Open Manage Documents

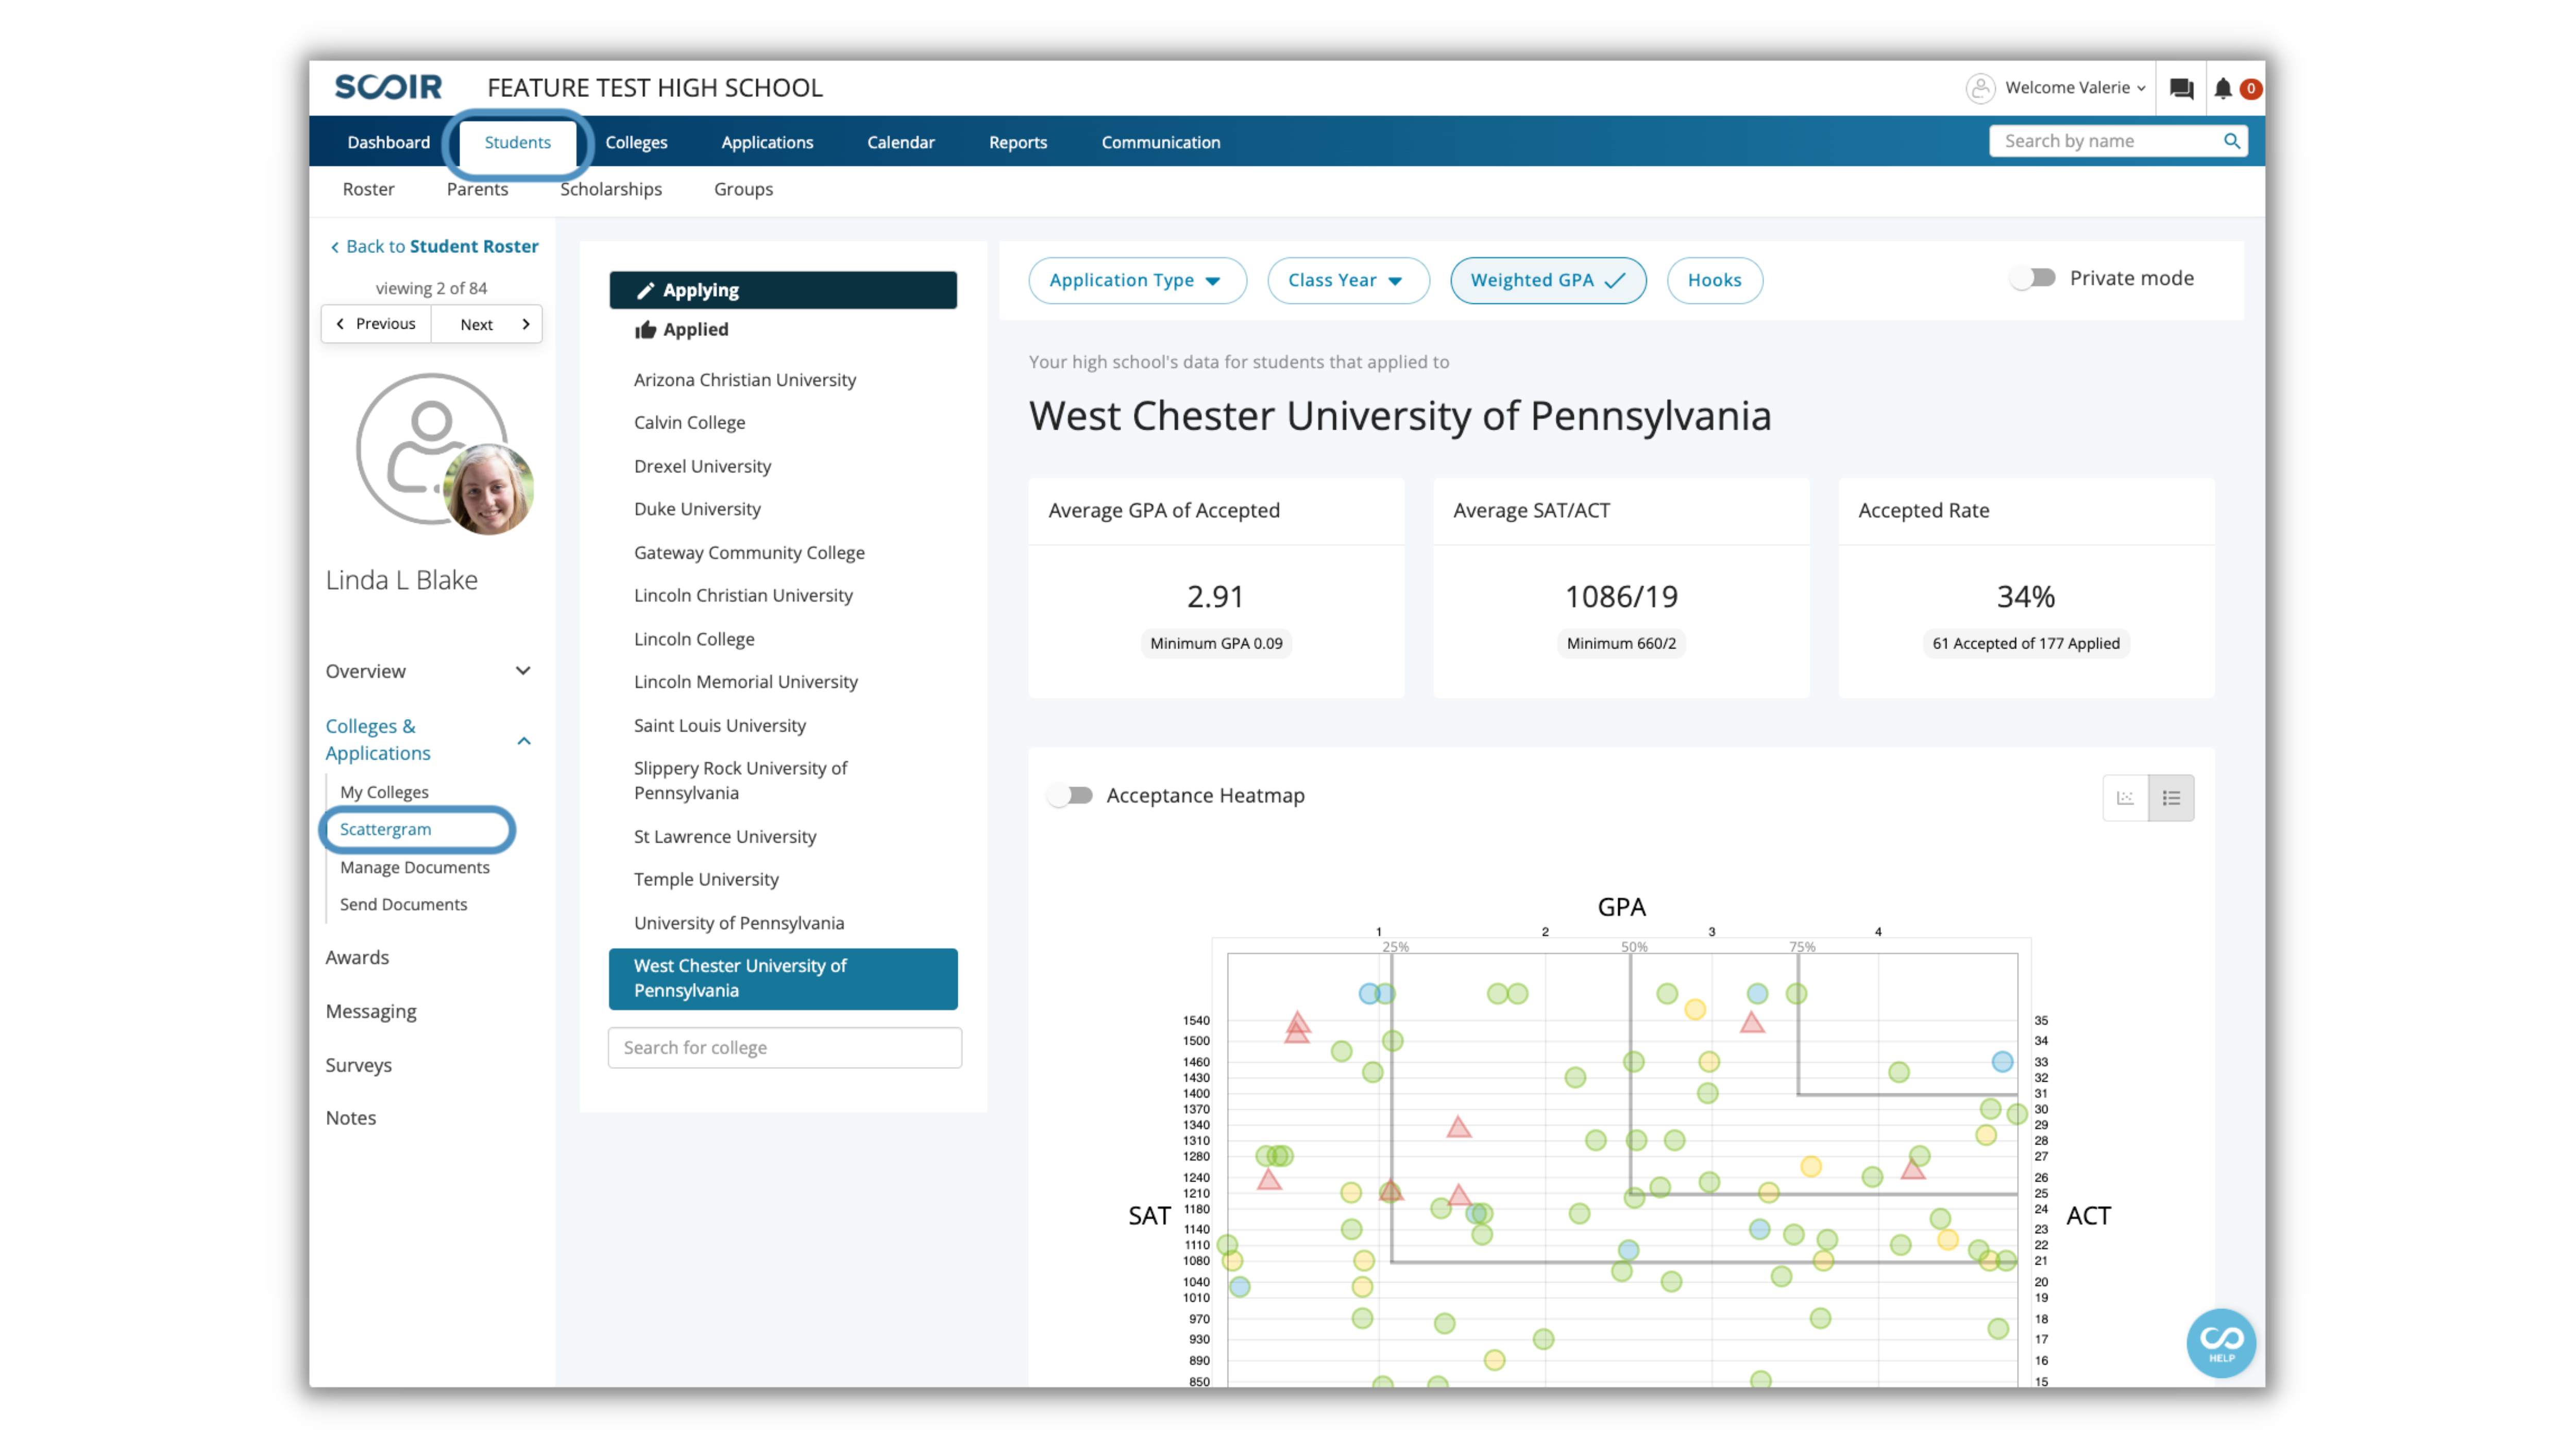click(414, 867)
